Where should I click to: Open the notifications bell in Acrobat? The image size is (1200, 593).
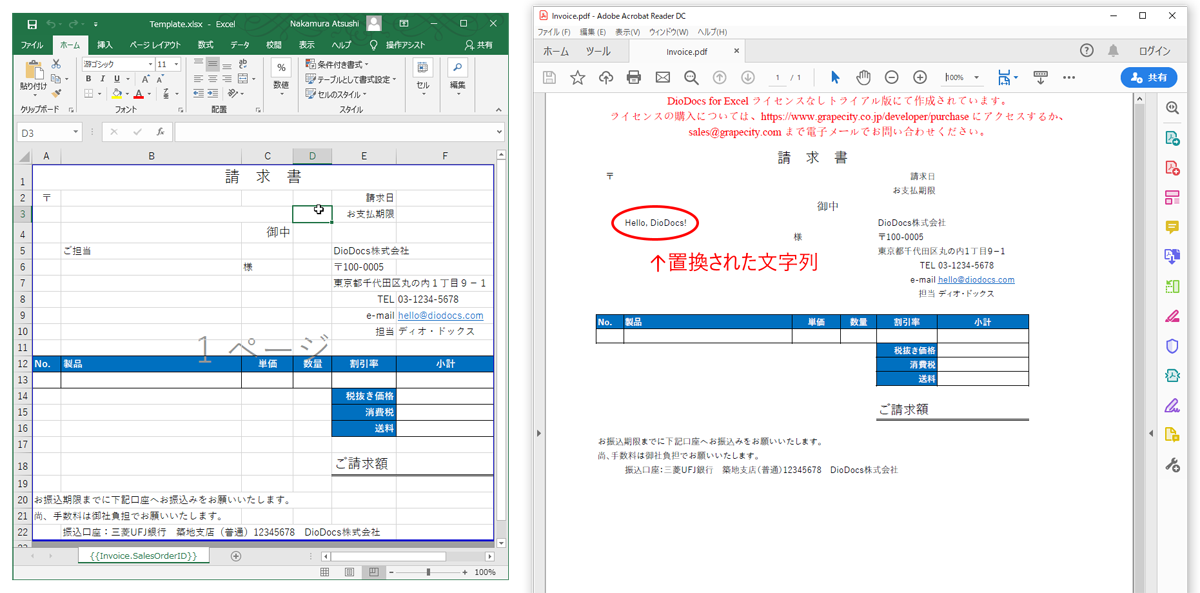[x=1113, y=51]
